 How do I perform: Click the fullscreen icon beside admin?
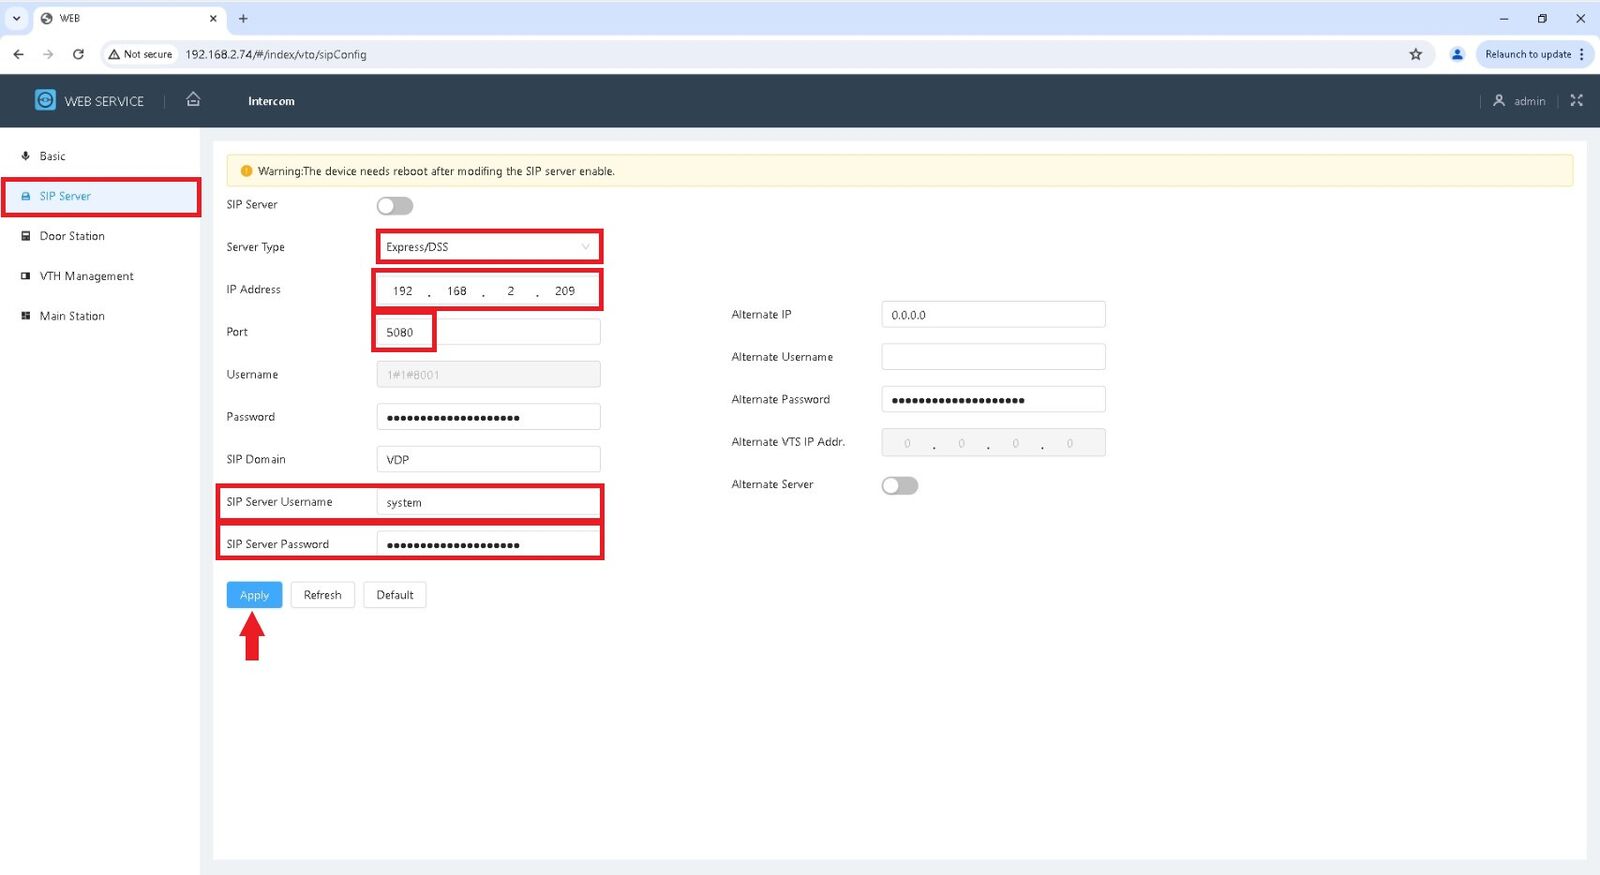click(1576, 100)
